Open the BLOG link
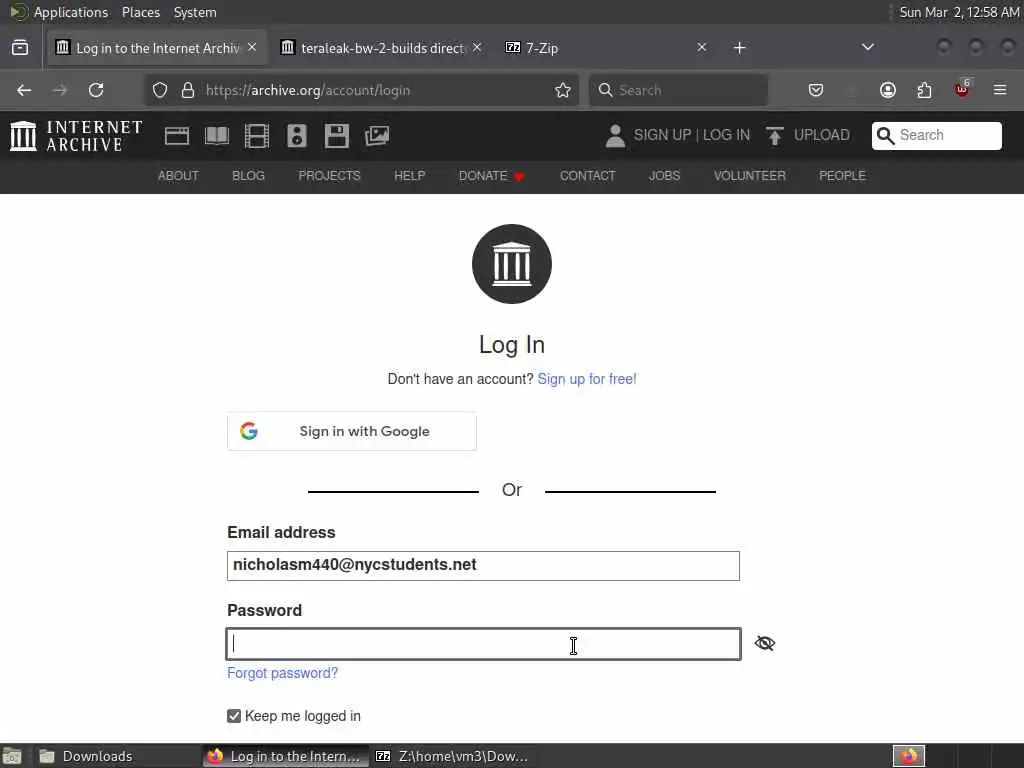1024x768 pixels. pyautogui.click(x=248, y=176)
